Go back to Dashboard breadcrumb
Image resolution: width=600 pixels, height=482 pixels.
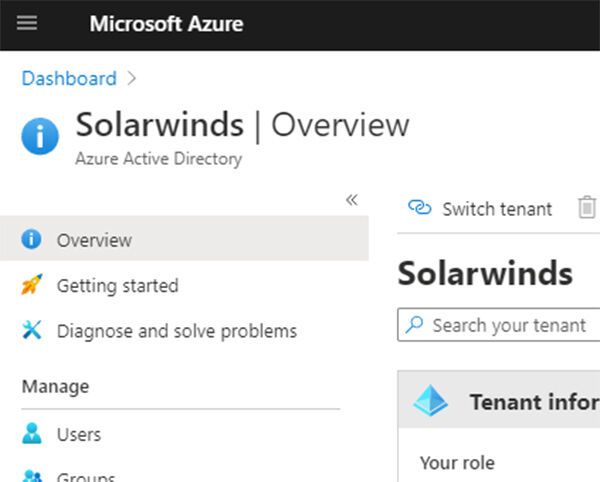click(69, 78)
